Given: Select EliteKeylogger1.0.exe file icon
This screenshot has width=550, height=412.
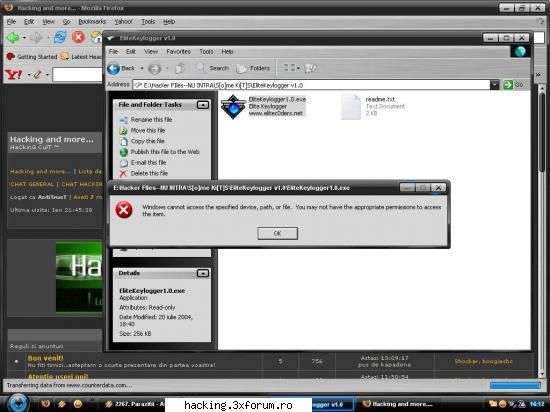Looking at the screenshot, I should tap(233, 107).
